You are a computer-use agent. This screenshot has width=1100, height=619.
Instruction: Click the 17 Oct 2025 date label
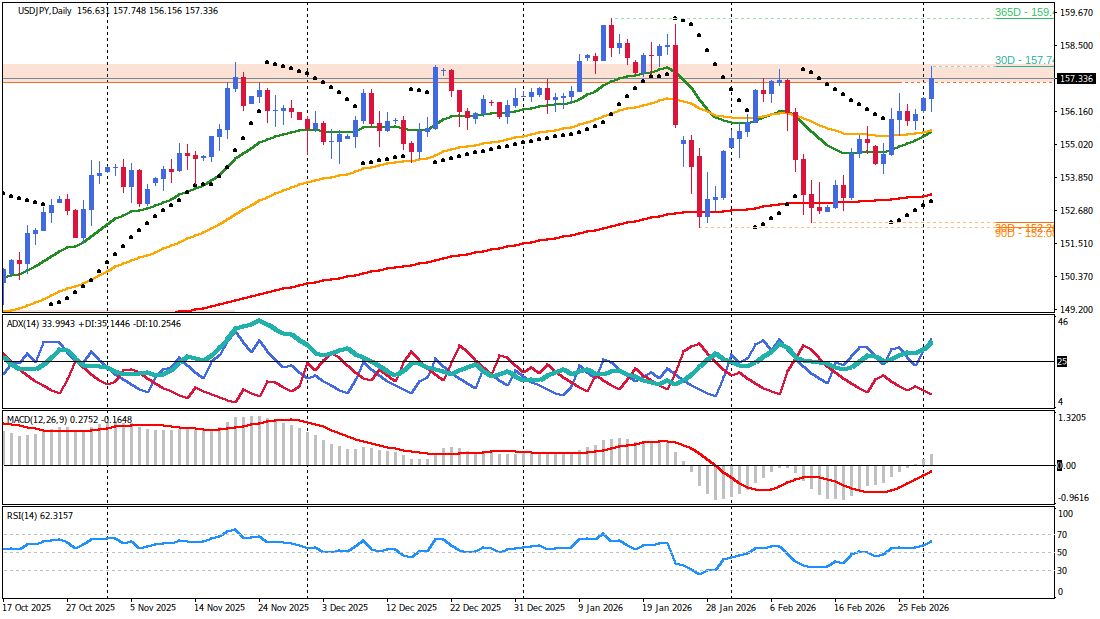point(27,608)
